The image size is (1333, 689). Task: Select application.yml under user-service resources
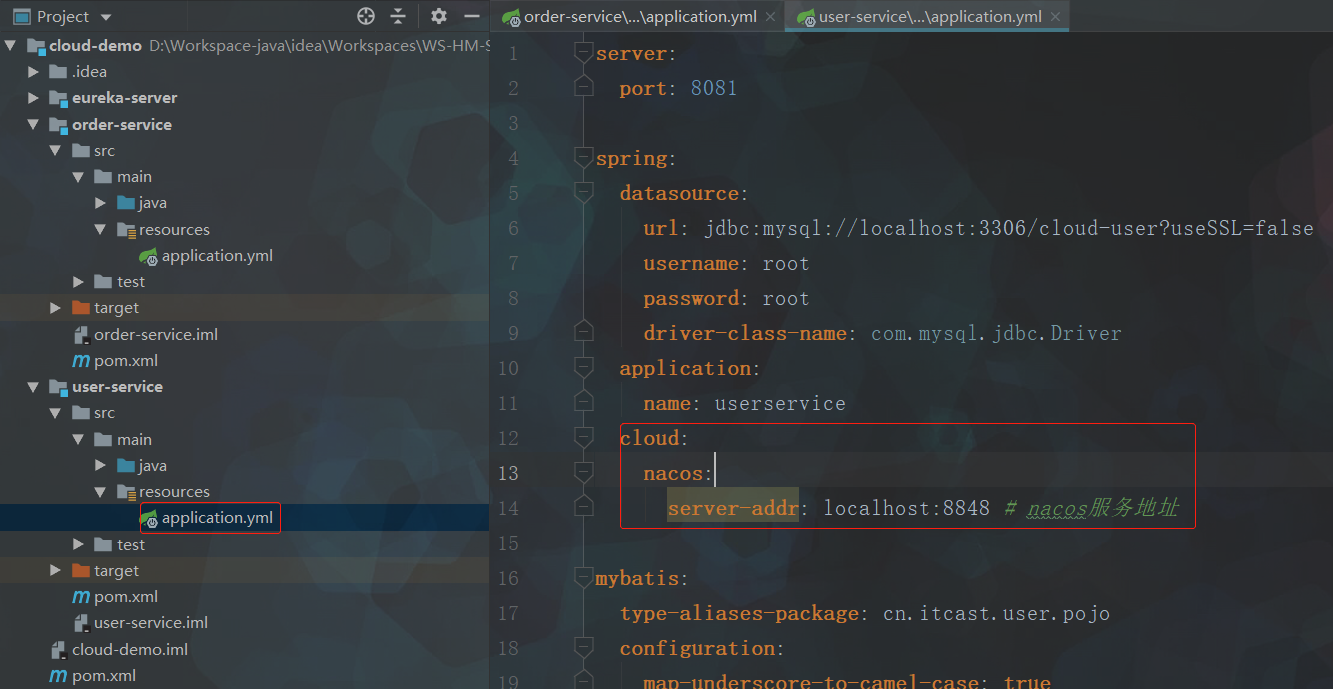pyautogui.click(x=217, y=518)
